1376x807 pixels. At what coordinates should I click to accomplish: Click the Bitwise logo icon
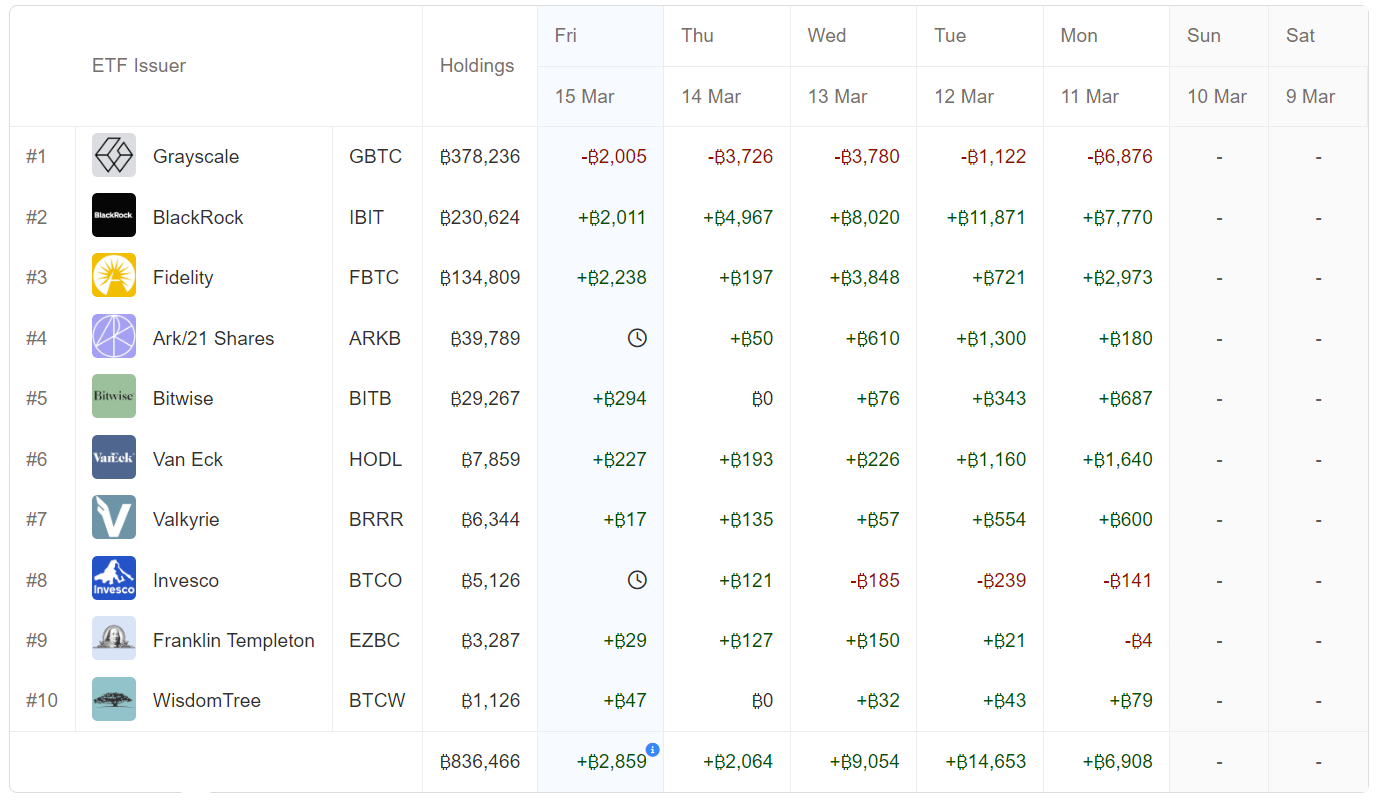tap(113, 397)
